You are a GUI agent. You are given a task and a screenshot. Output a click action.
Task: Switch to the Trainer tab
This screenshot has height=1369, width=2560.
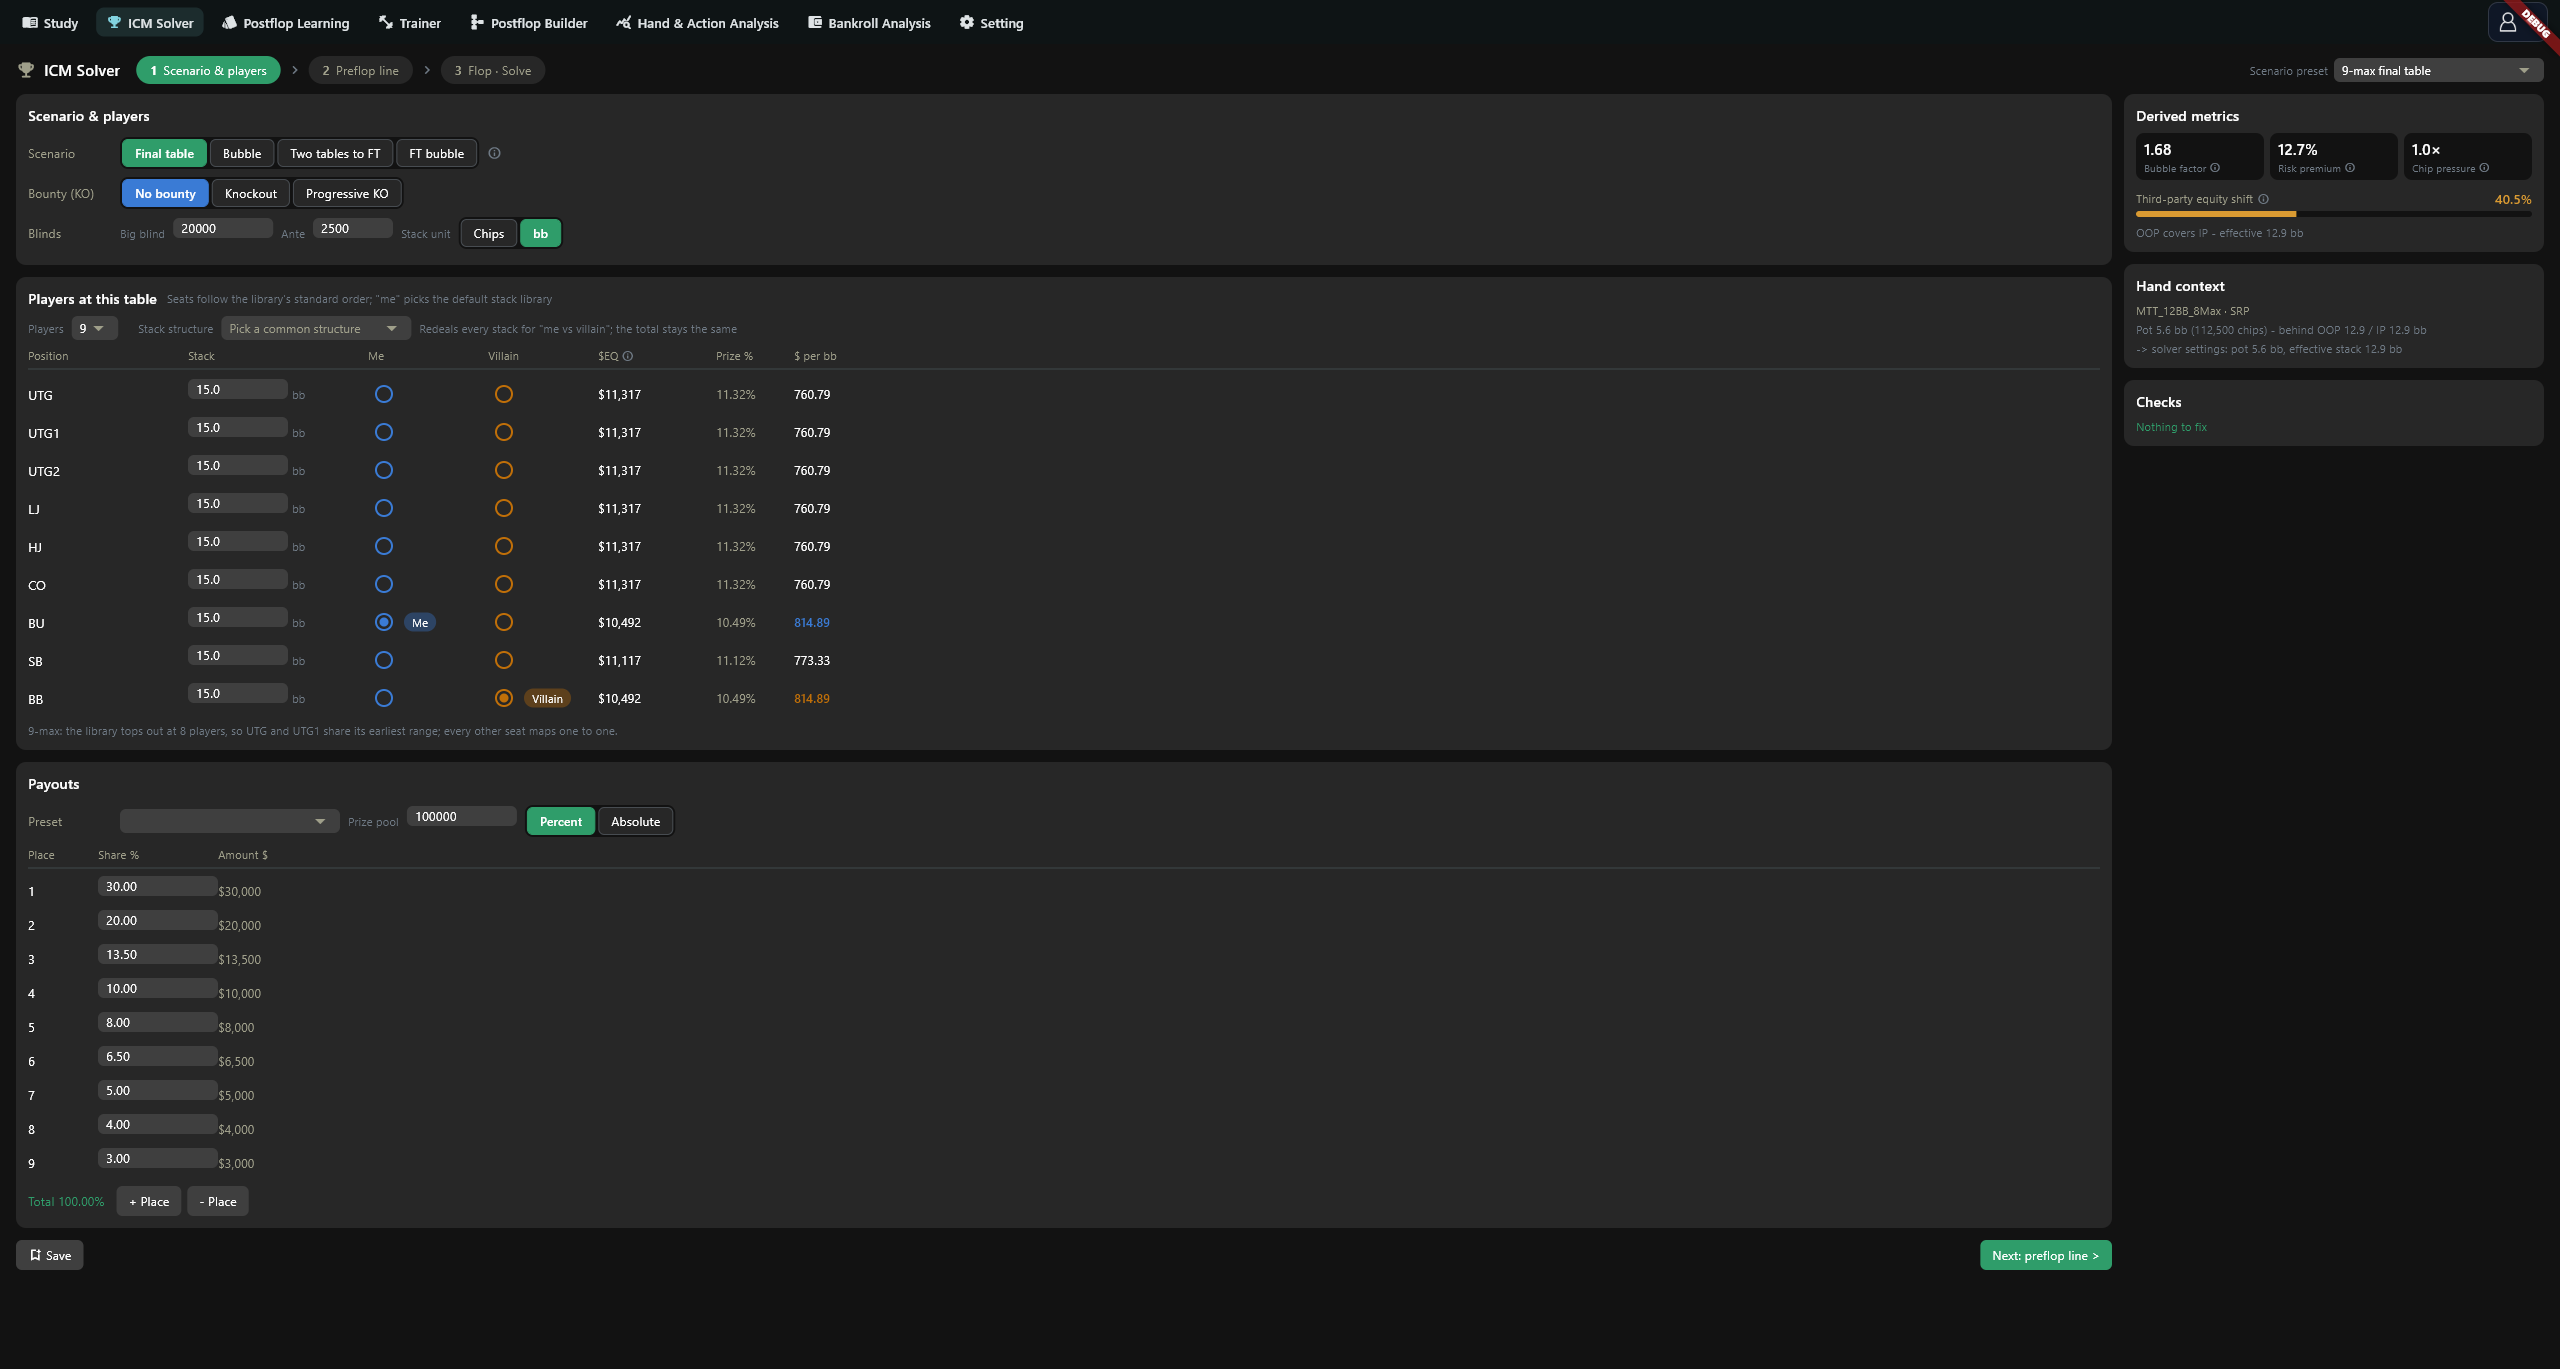[410, 22]
